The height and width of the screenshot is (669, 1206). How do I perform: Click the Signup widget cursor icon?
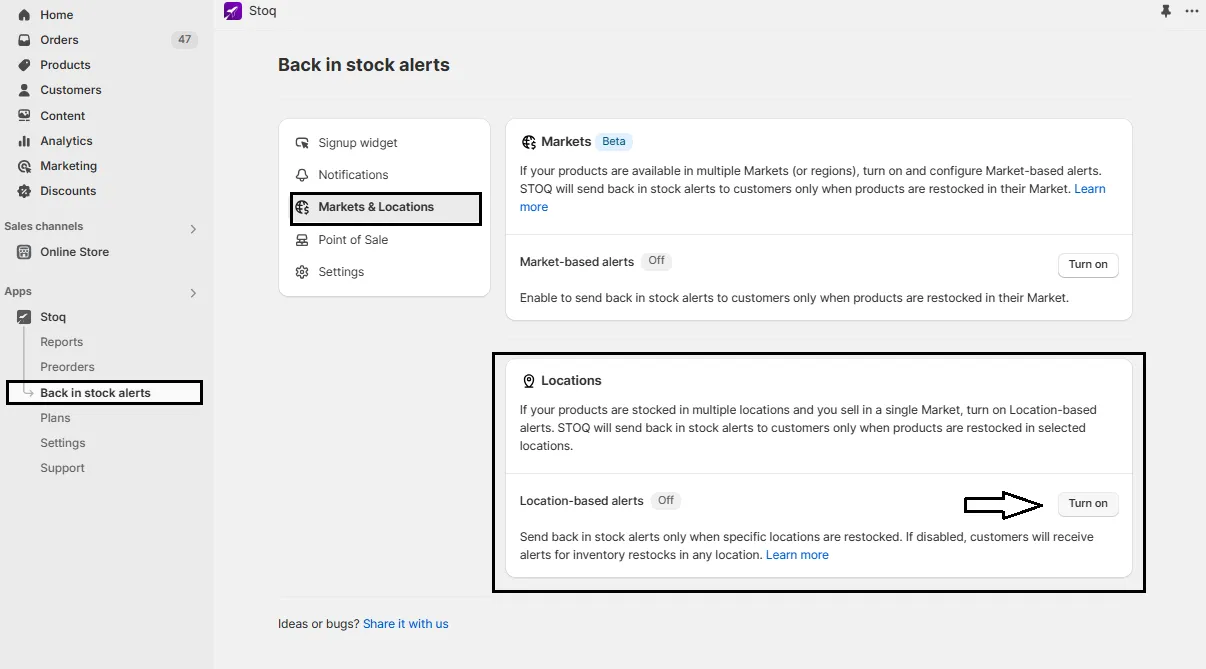coord(302,143)
